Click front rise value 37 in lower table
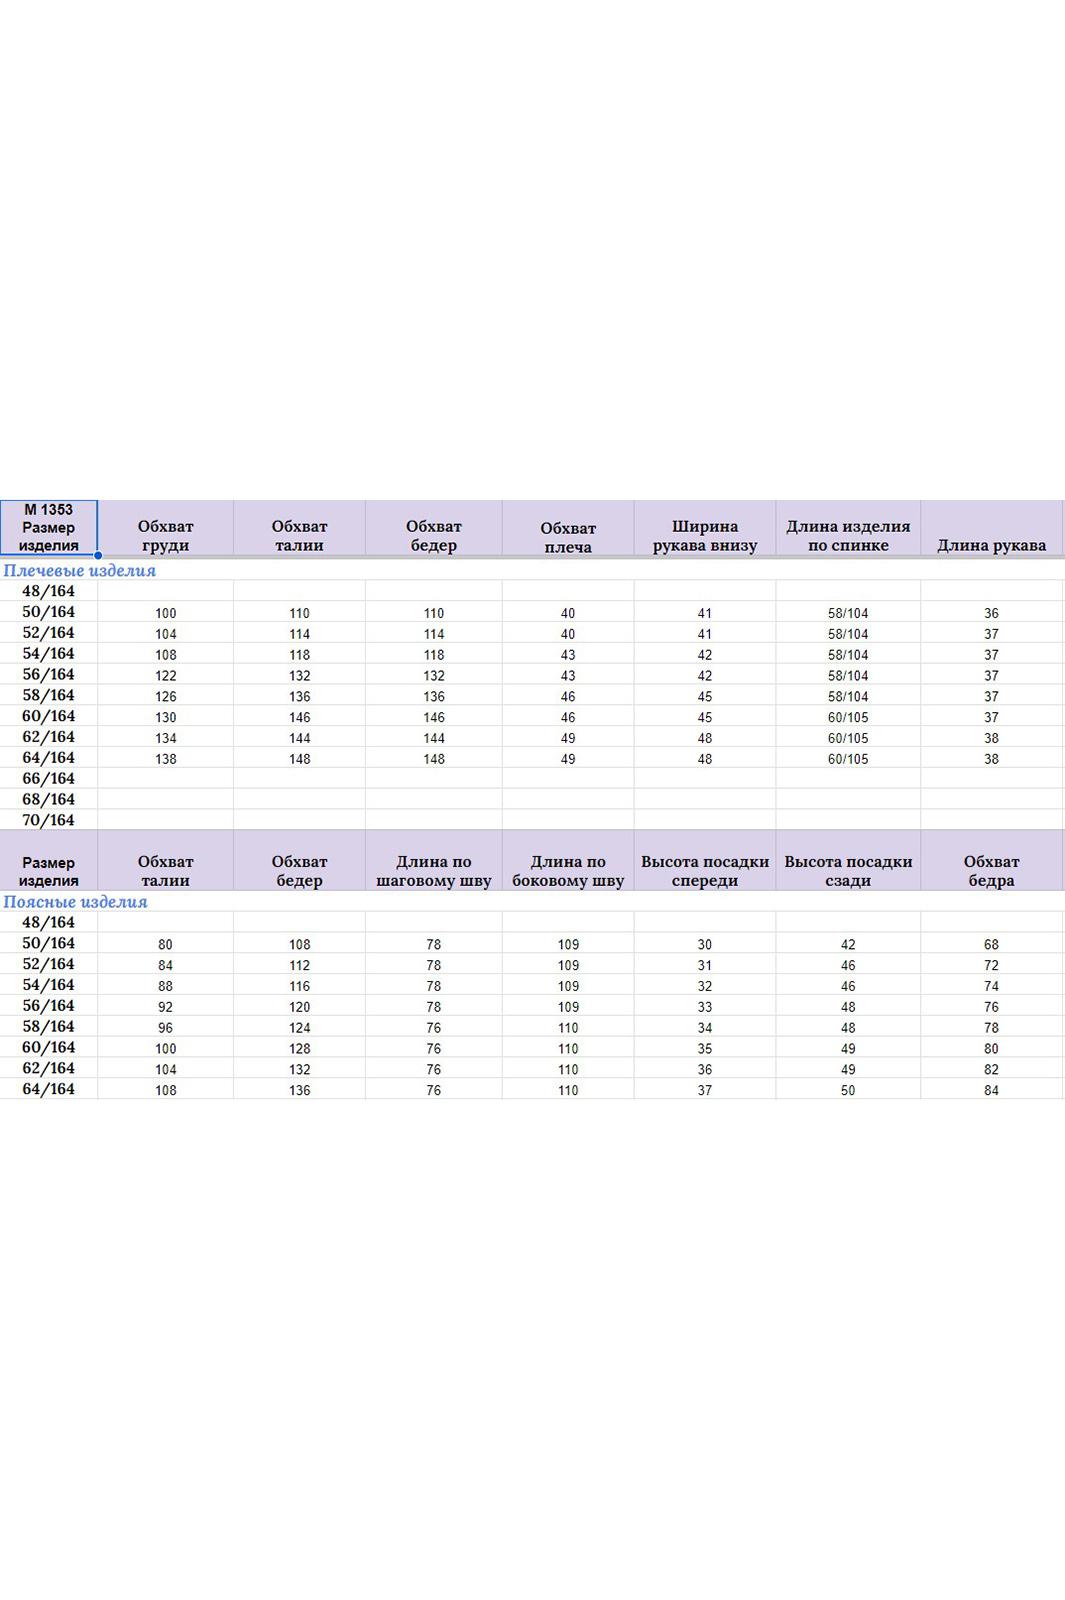The image size is (1065, 1600). coord(705,1091)
